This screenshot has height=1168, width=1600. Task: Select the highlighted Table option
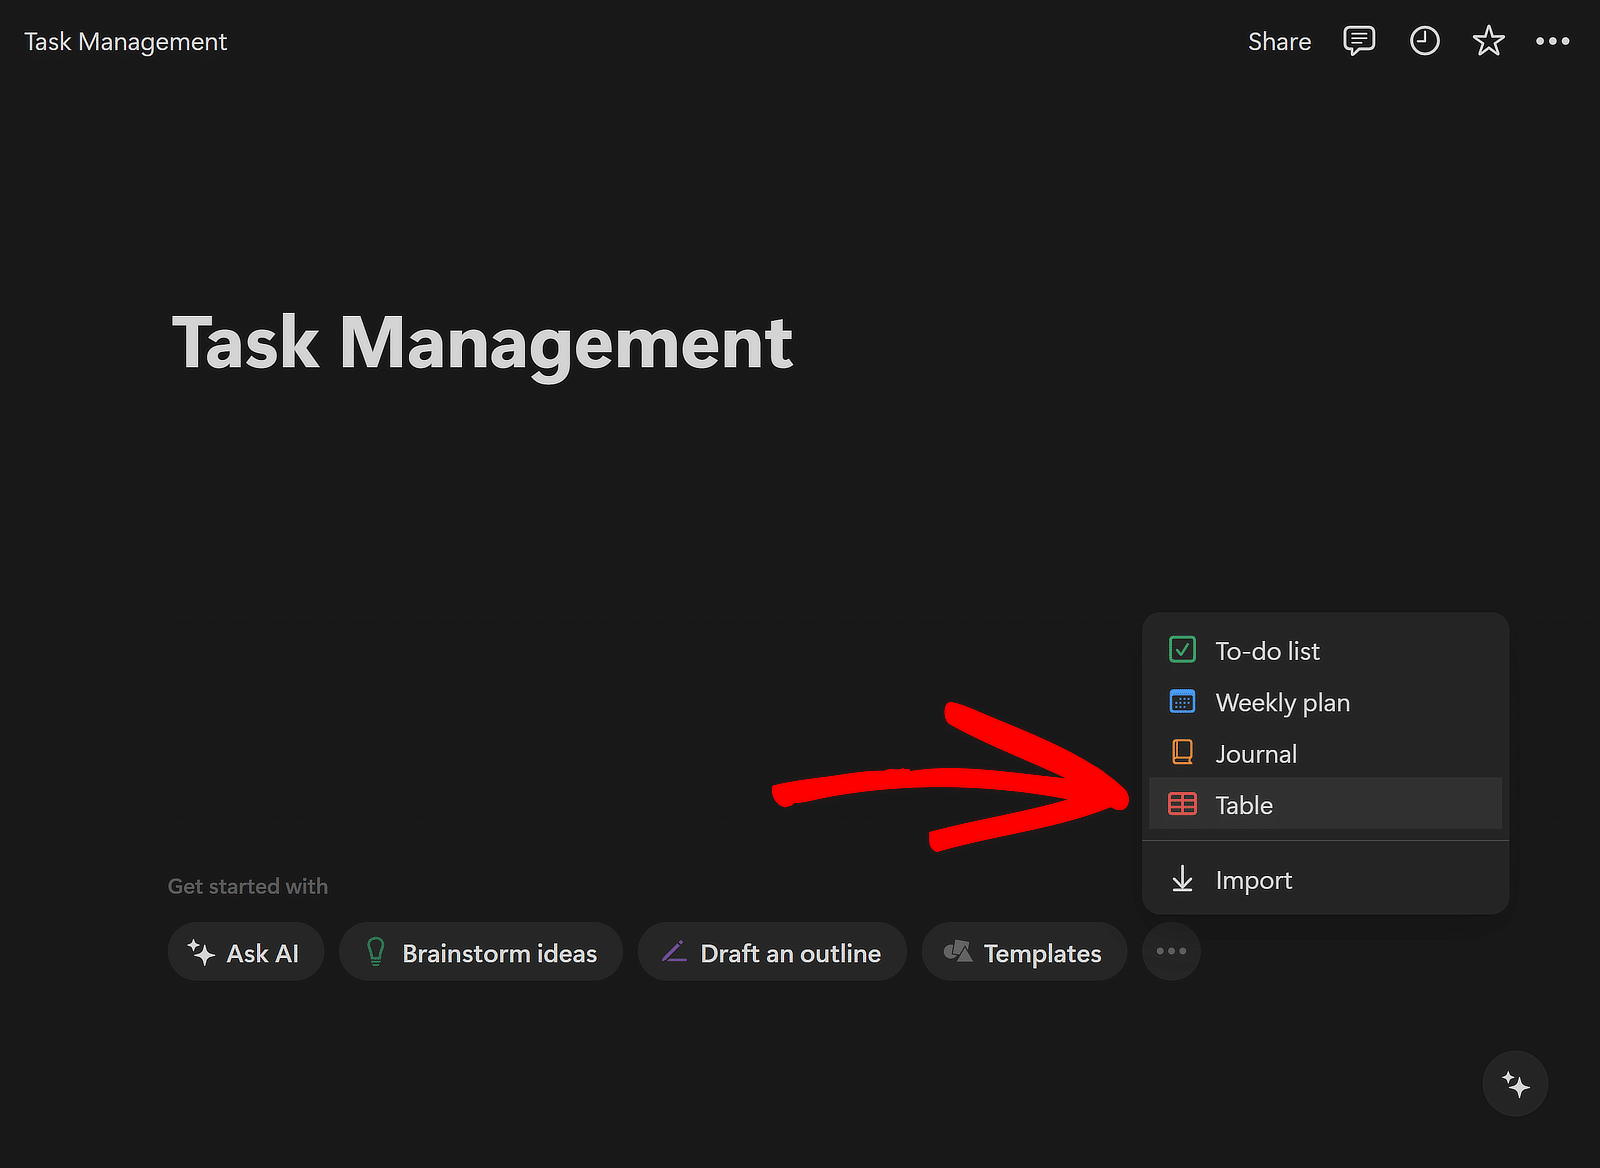coord(1244,804)
